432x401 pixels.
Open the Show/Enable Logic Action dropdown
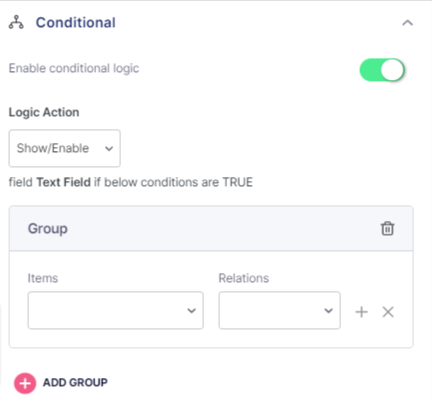[65, 148]
